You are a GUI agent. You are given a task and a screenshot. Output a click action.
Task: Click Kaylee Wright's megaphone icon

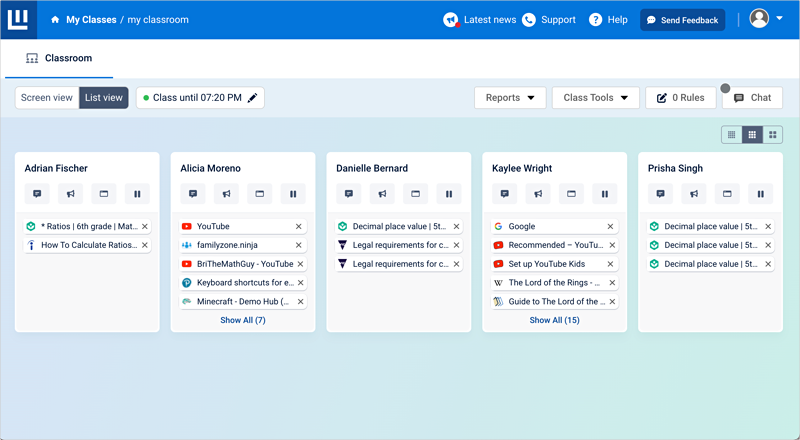coord(538,194)
